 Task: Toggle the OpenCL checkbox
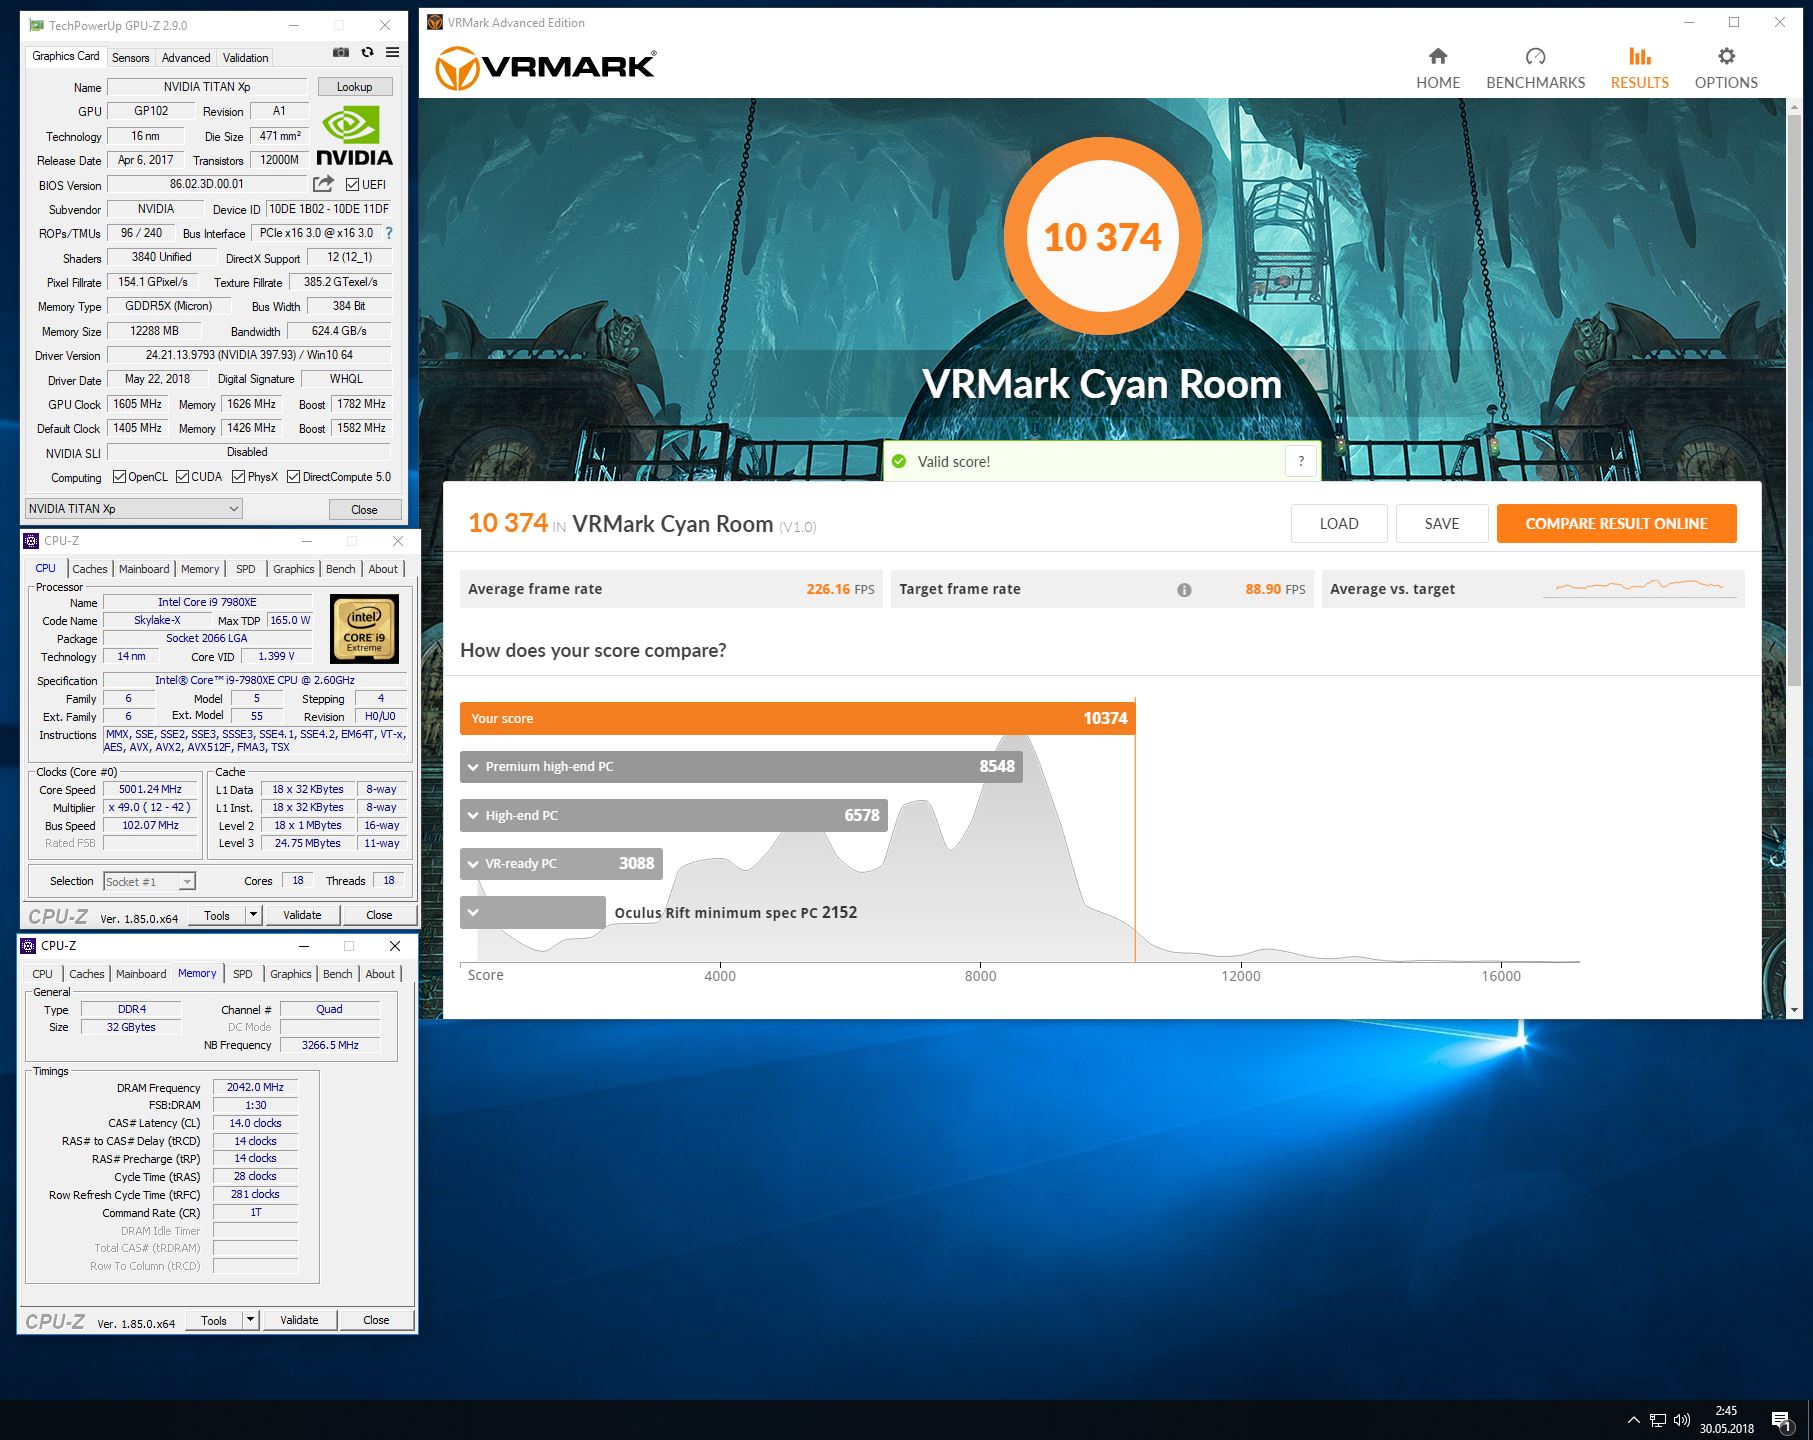(x=119, y=477)
